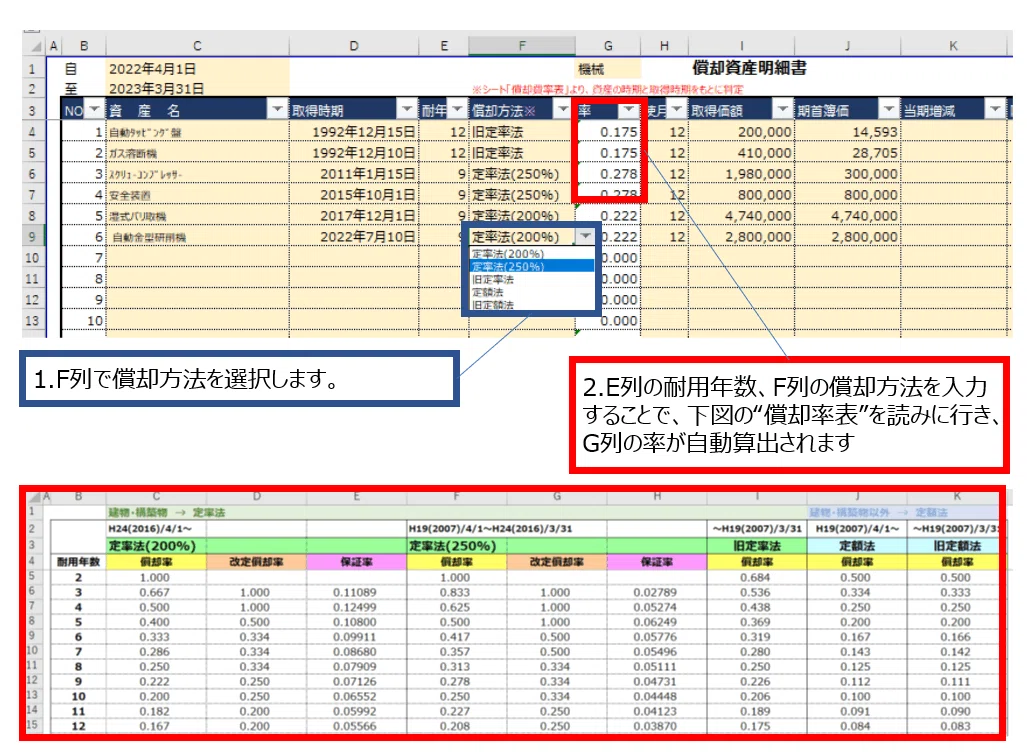Select column F header in upper sheet

(522, 47)
